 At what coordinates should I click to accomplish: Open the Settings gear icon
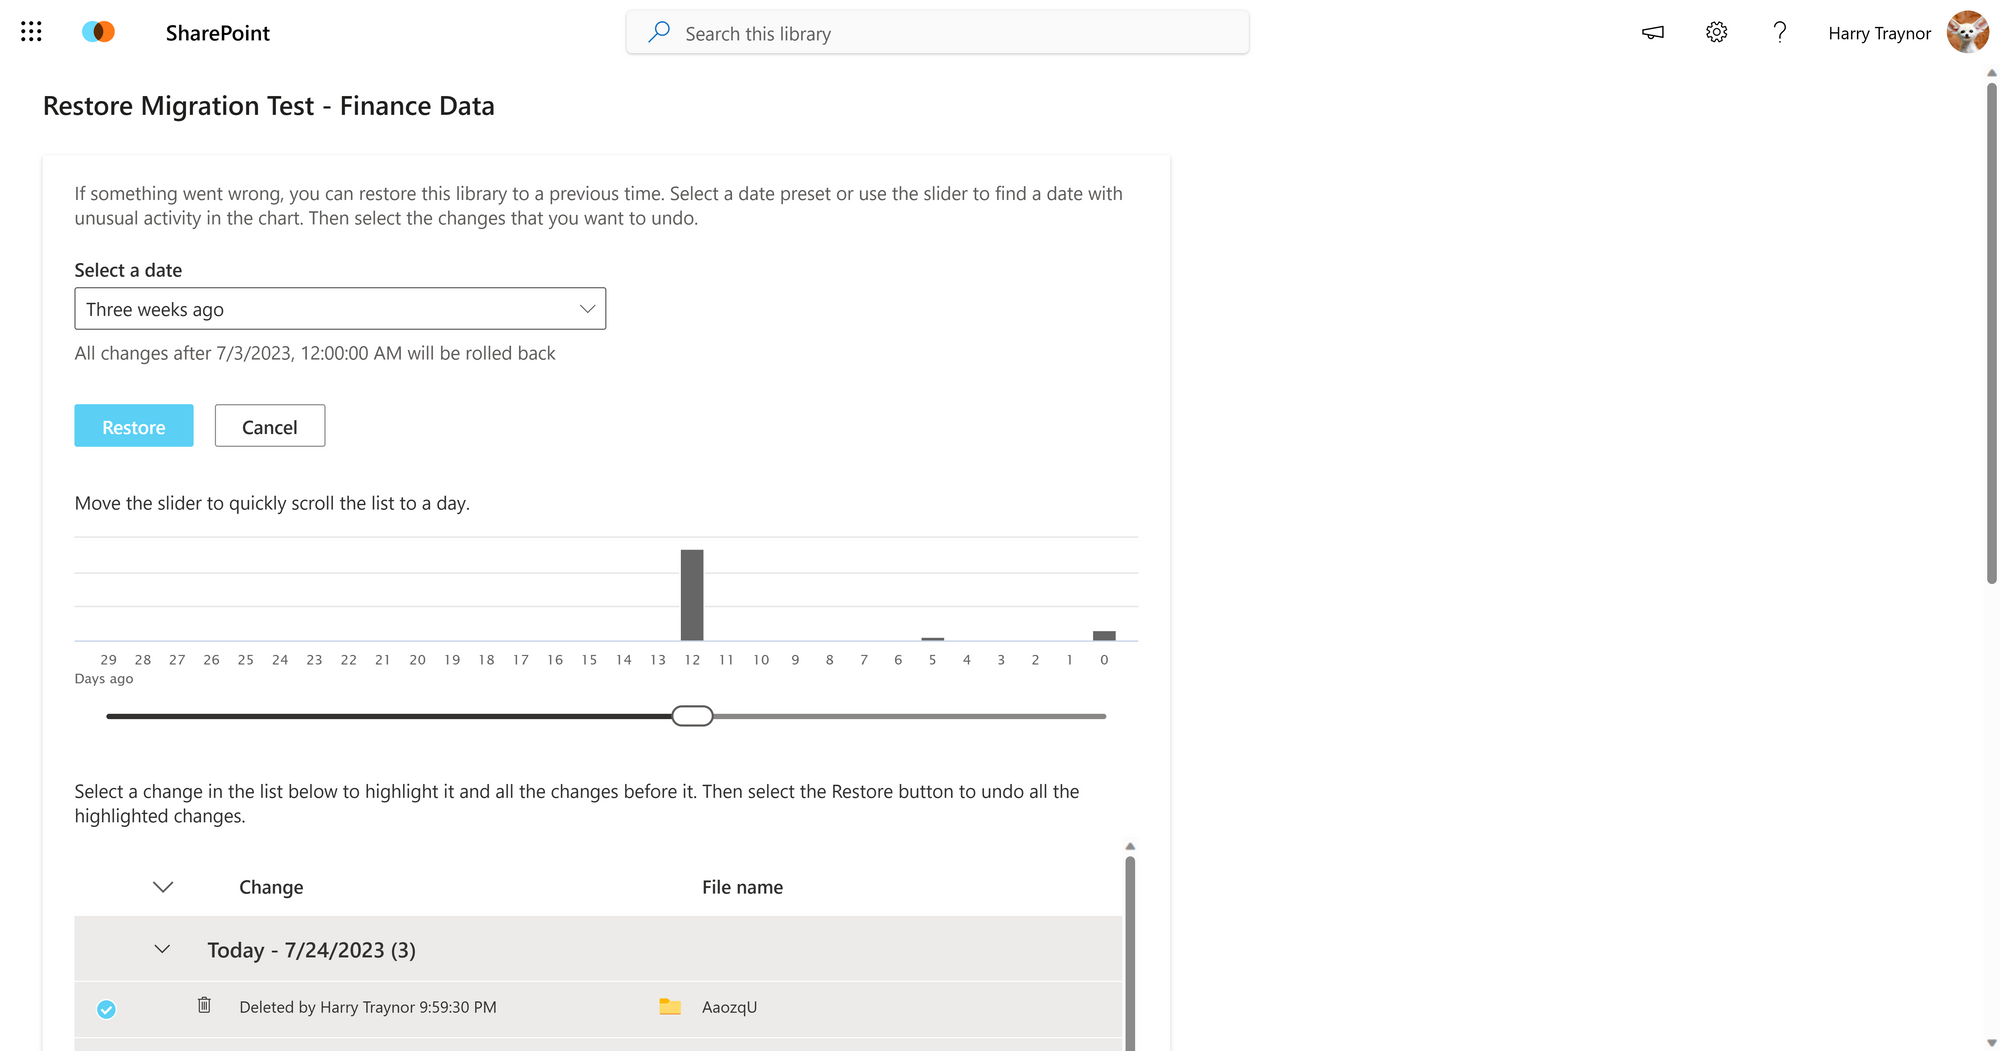pos(1716,33)
